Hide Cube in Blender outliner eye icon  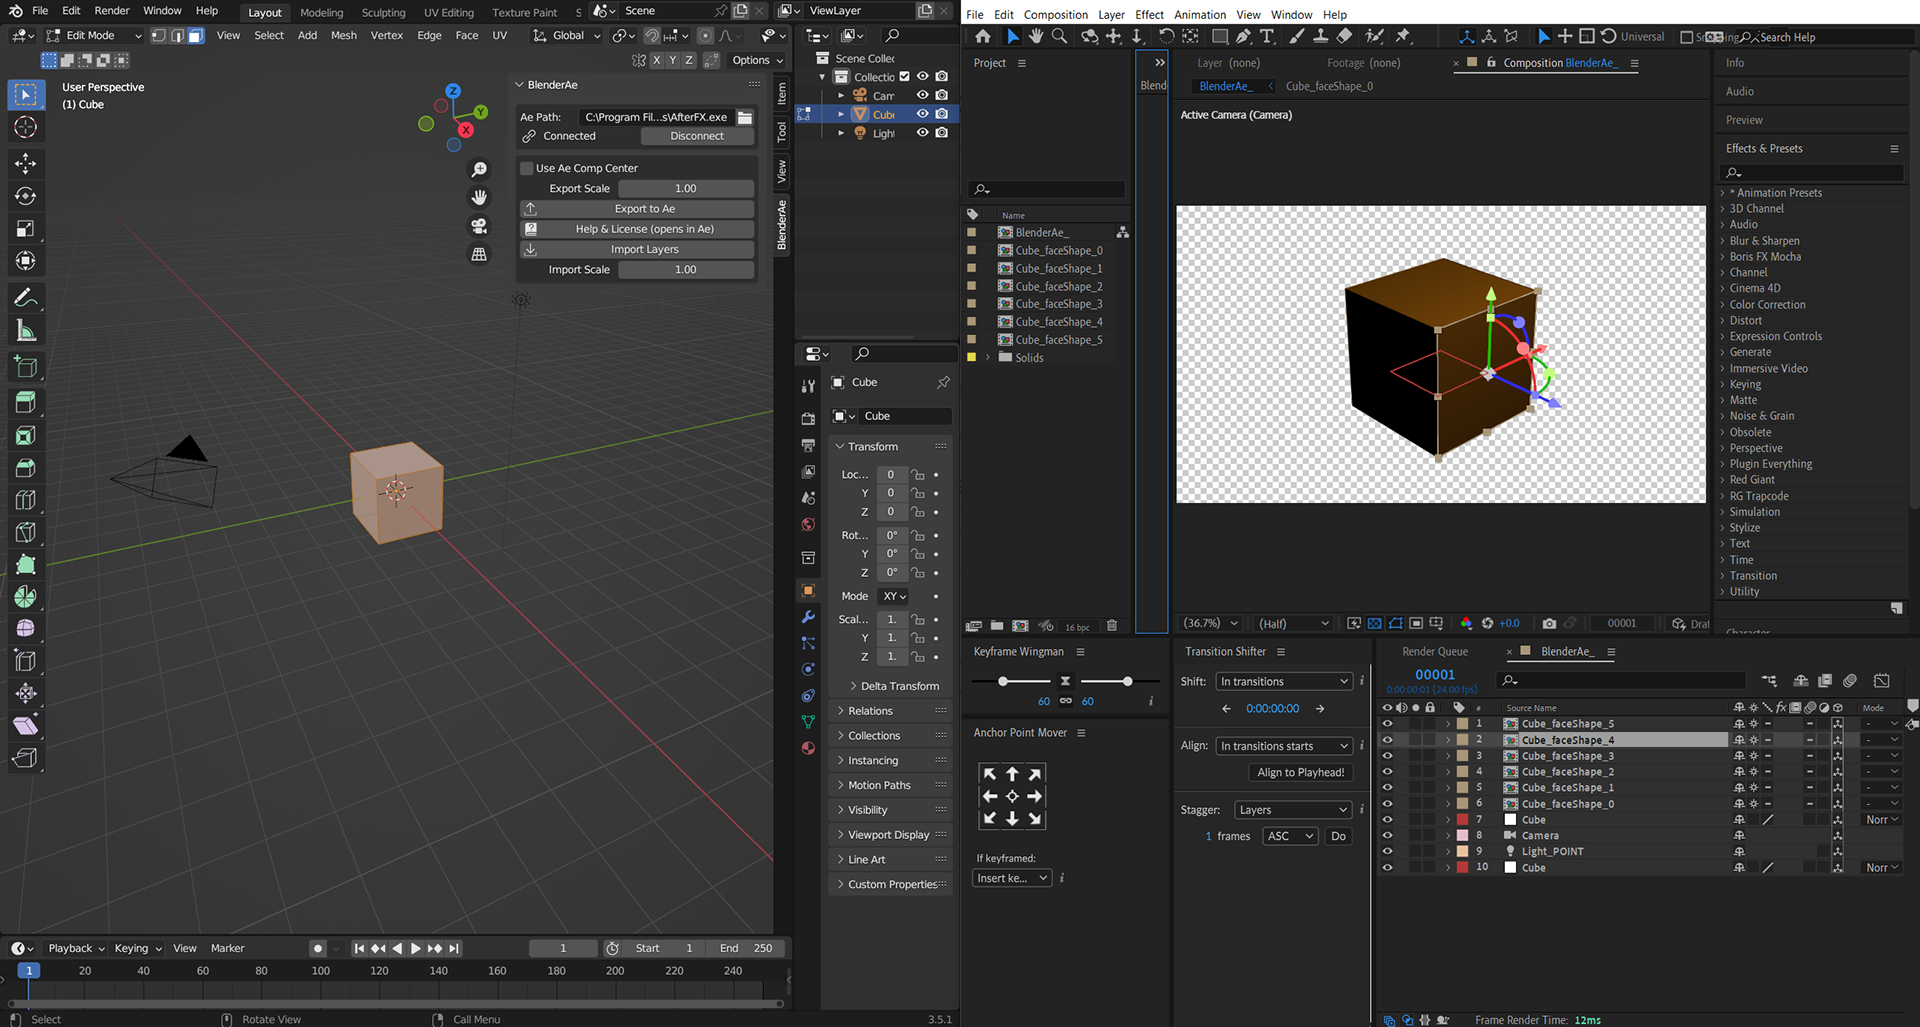point(922,114)
